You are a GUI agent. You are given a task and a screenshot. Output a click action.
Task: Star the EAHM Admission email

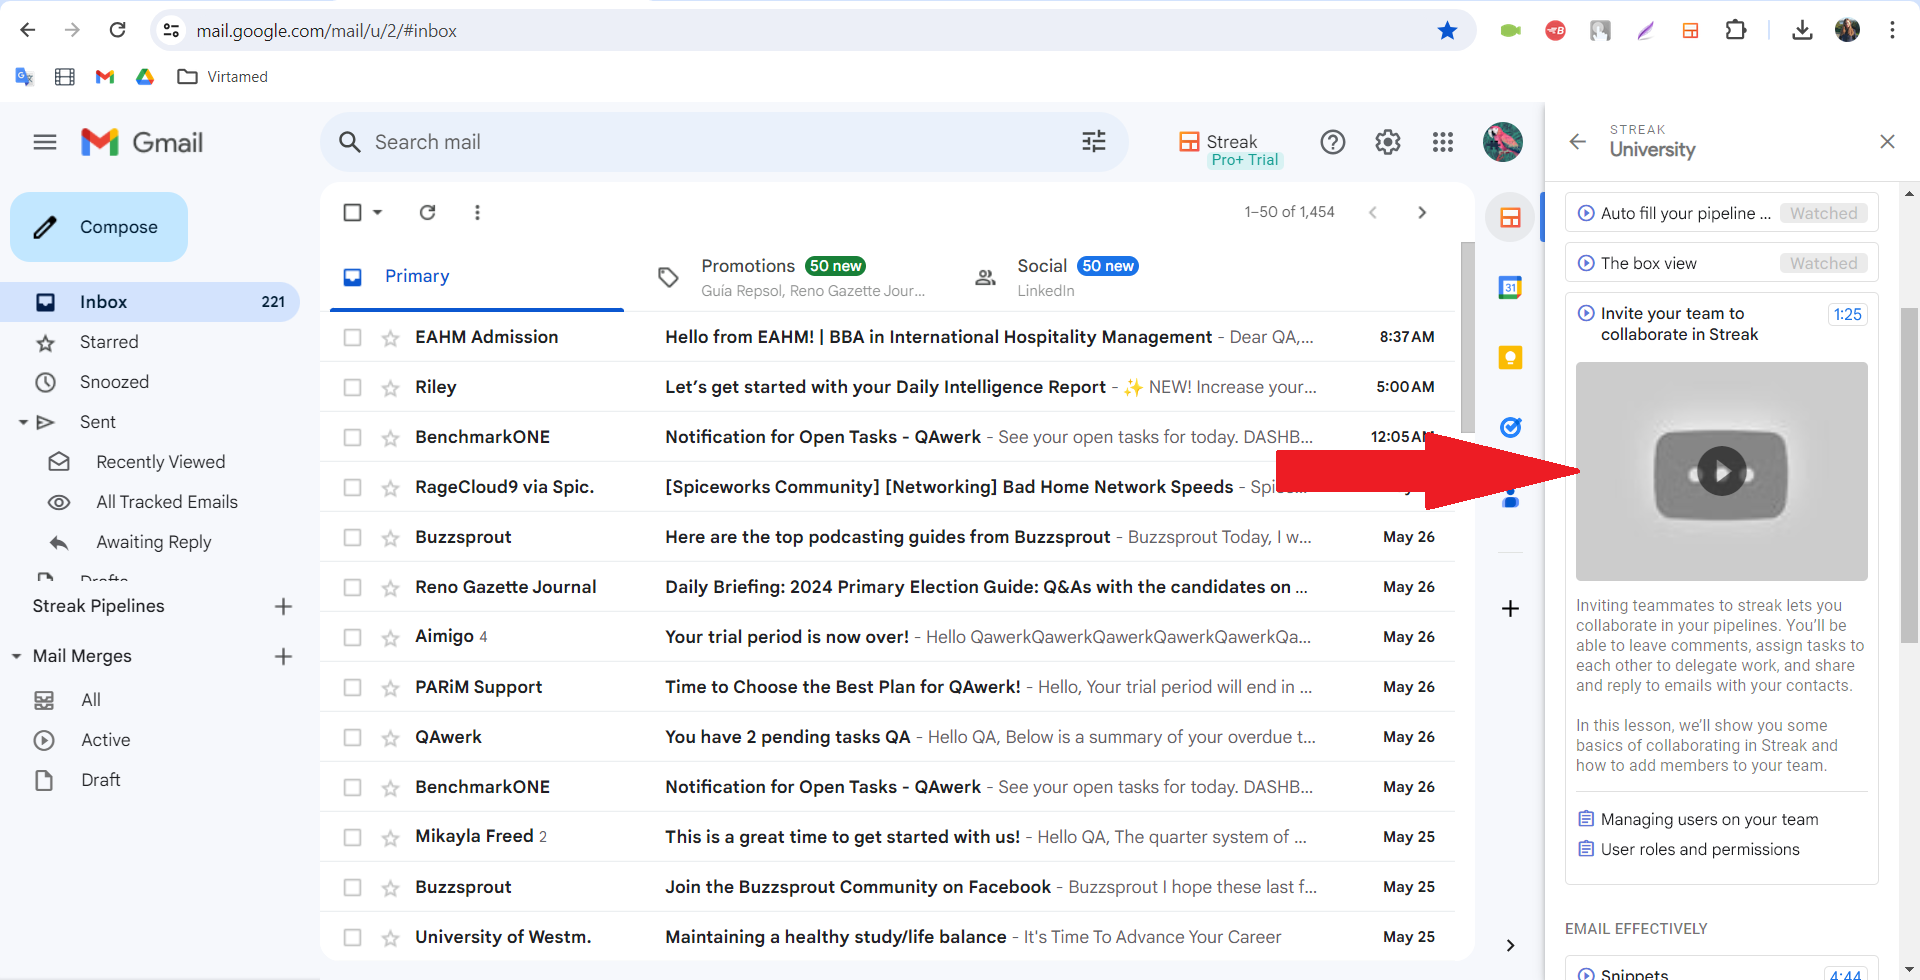pyautogui.click(x=390, y=338)
